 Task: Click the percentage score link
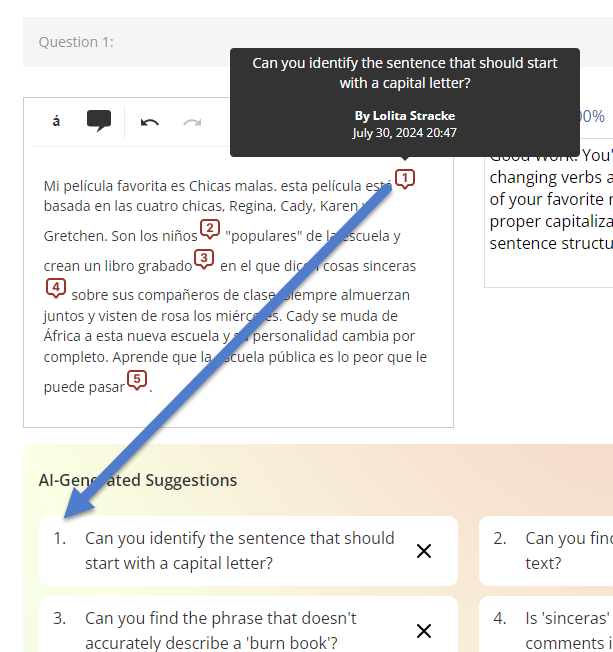(592, 116)
